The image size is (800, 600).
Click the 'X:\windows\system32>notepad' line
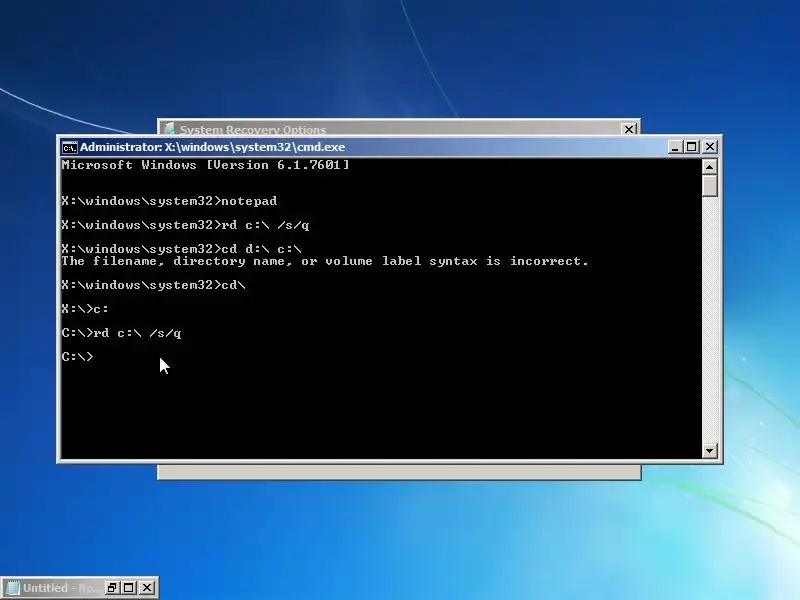point(169,201)
